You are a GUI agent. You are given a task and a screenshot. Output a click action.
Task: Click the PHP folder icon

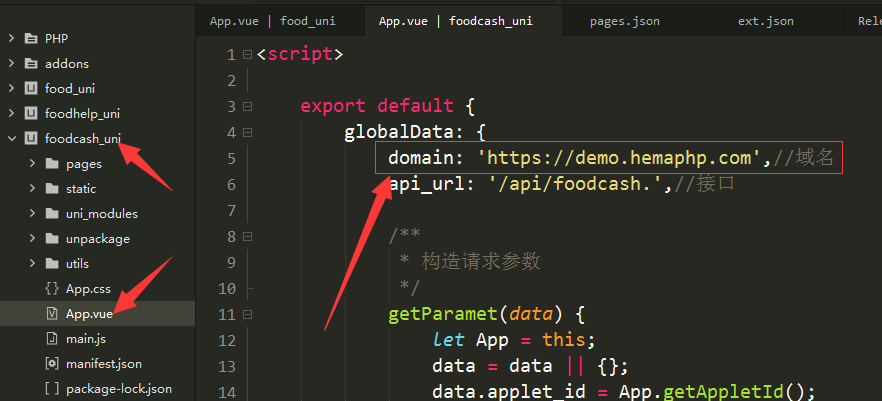coord(30,39)
